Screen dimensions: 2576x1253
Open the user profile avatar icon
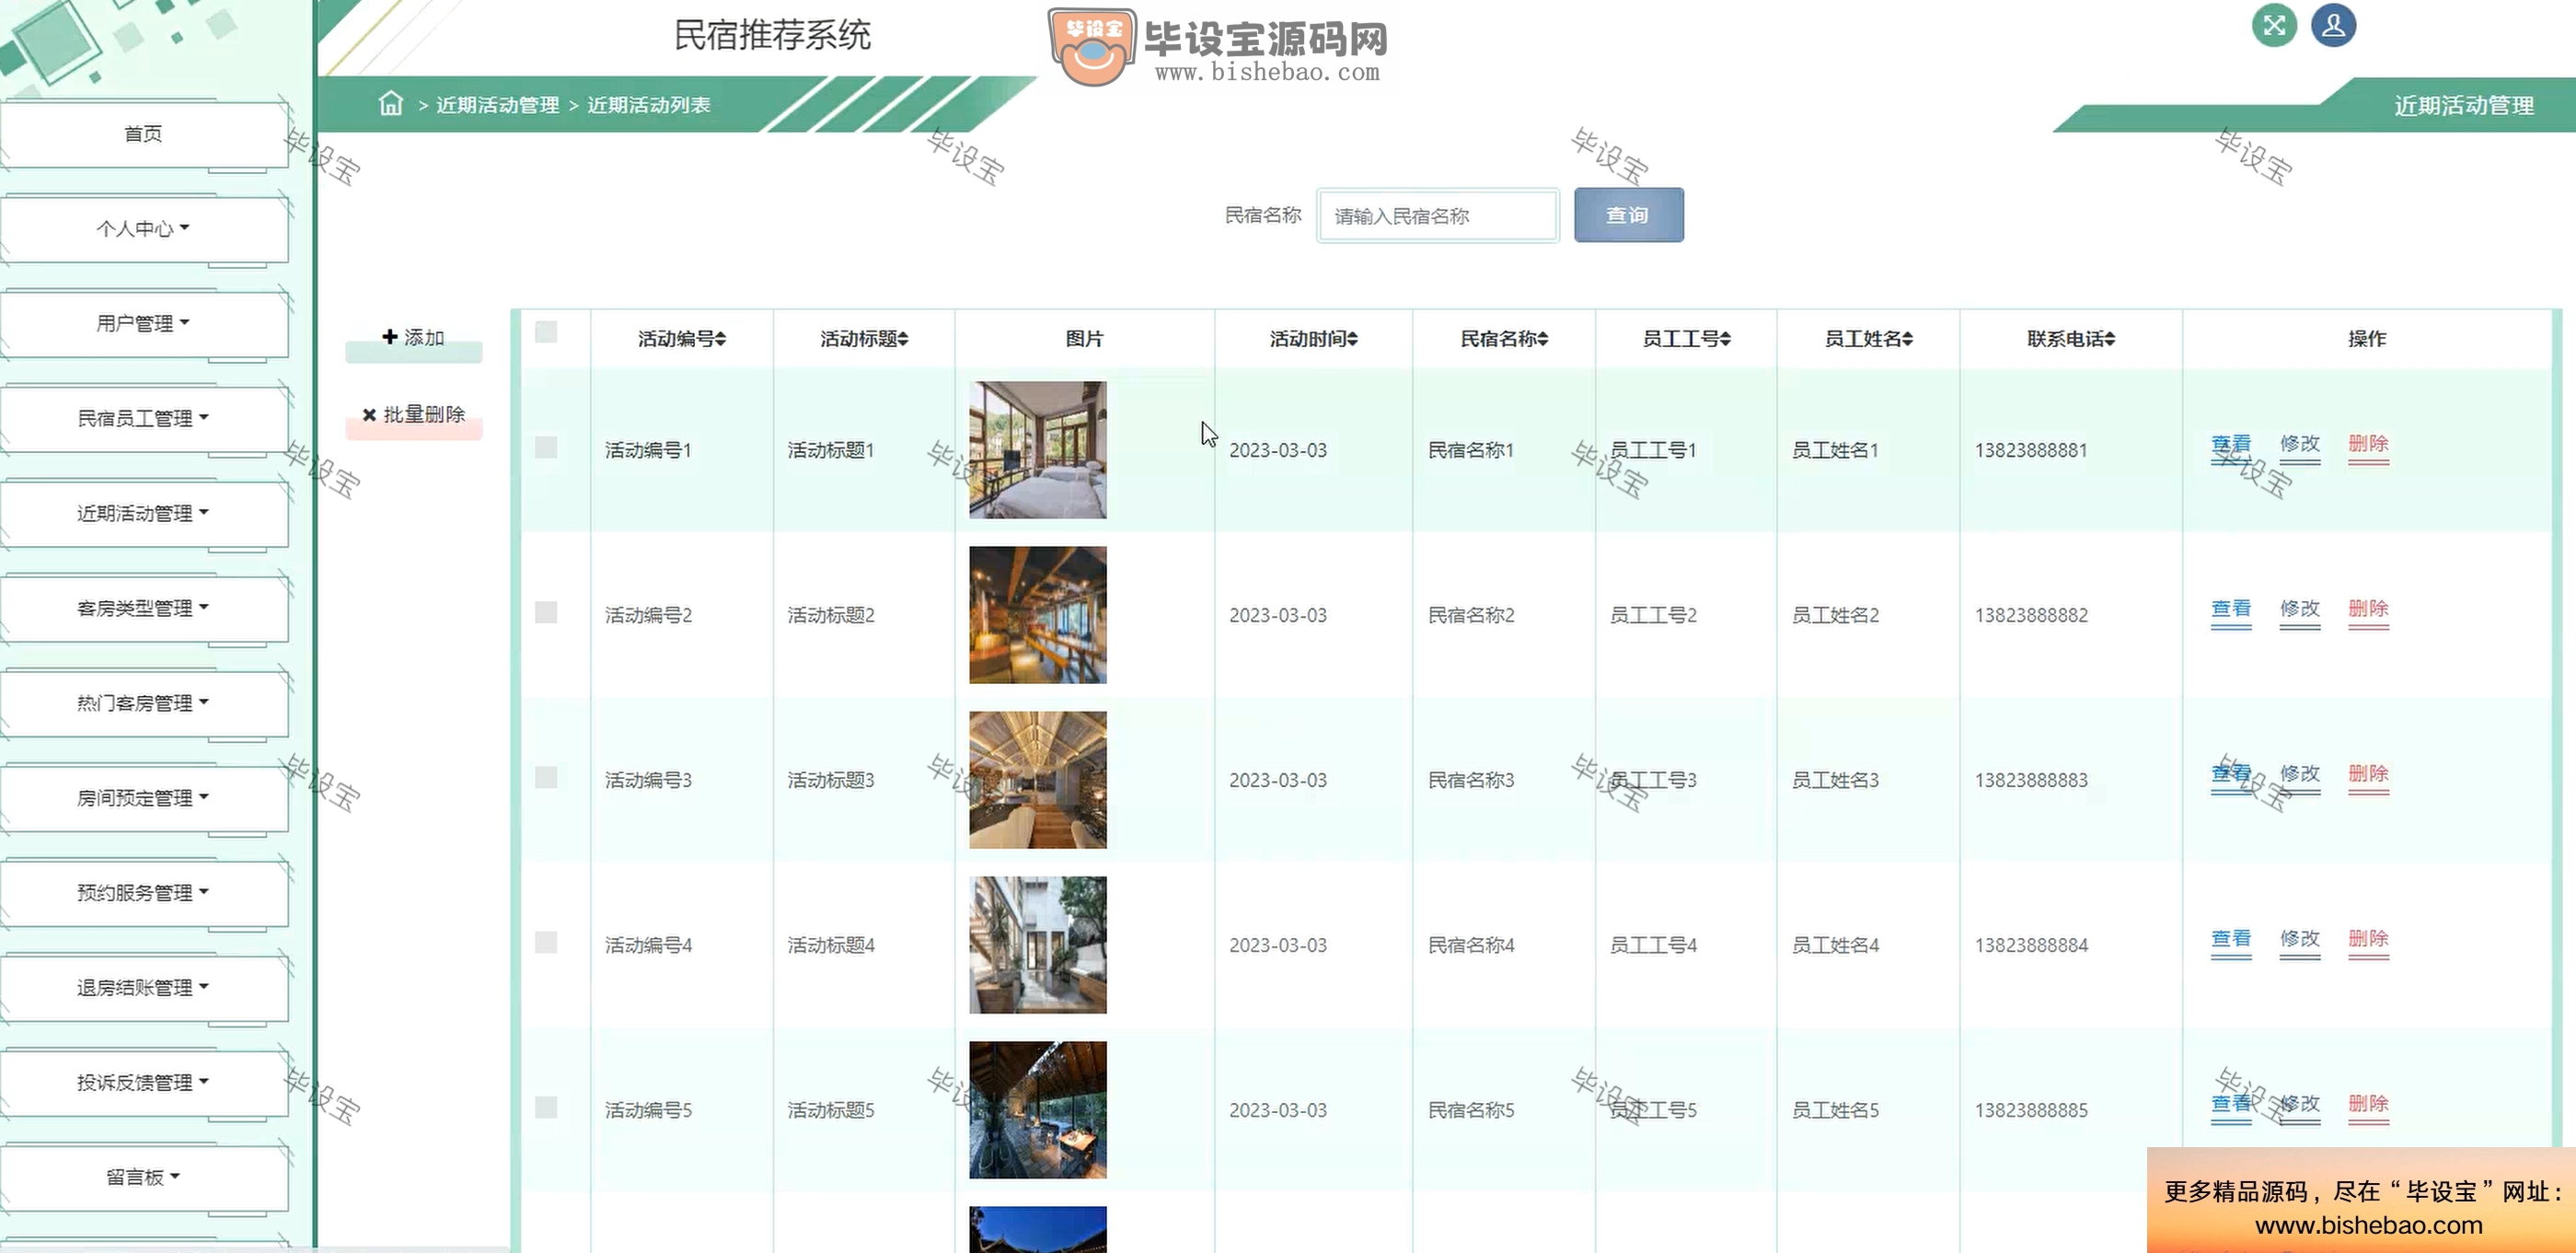[2333, 25]
